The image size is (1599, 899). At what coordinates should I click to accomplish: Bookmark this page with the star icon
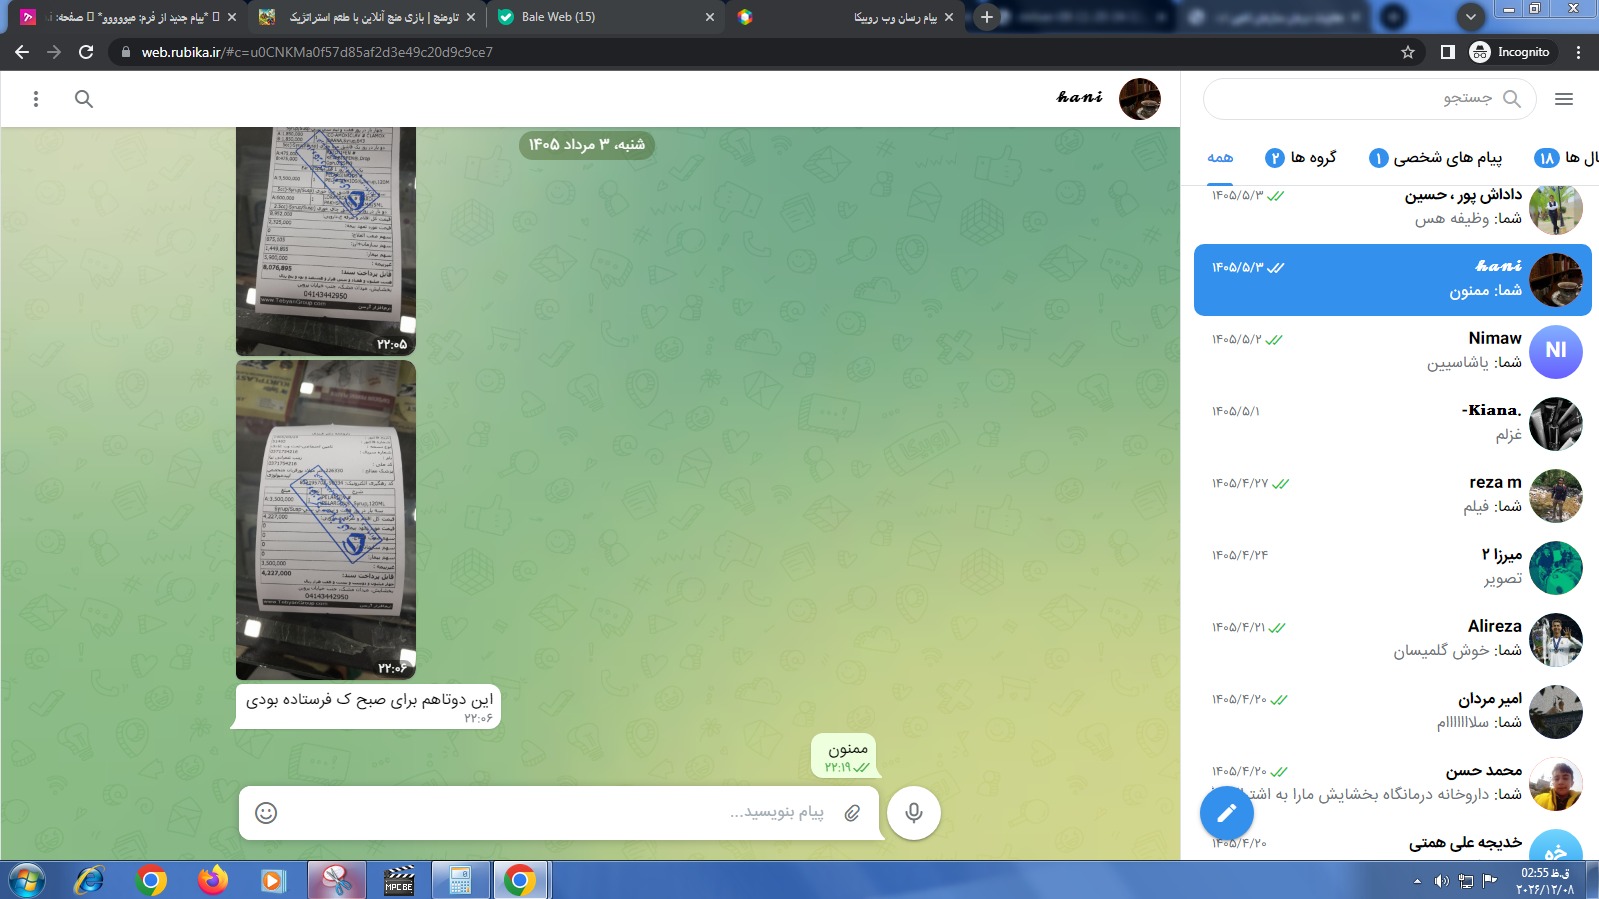(x=1408, y=52)
